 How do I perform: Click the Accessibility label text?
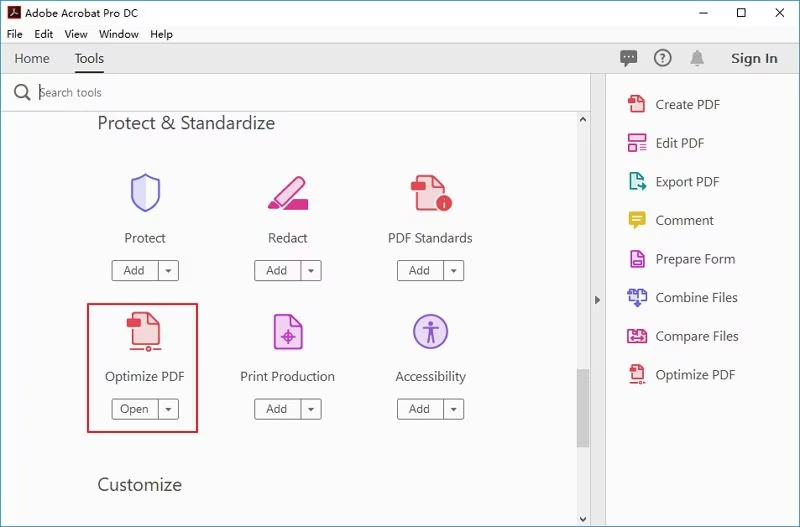click(430, 377)
